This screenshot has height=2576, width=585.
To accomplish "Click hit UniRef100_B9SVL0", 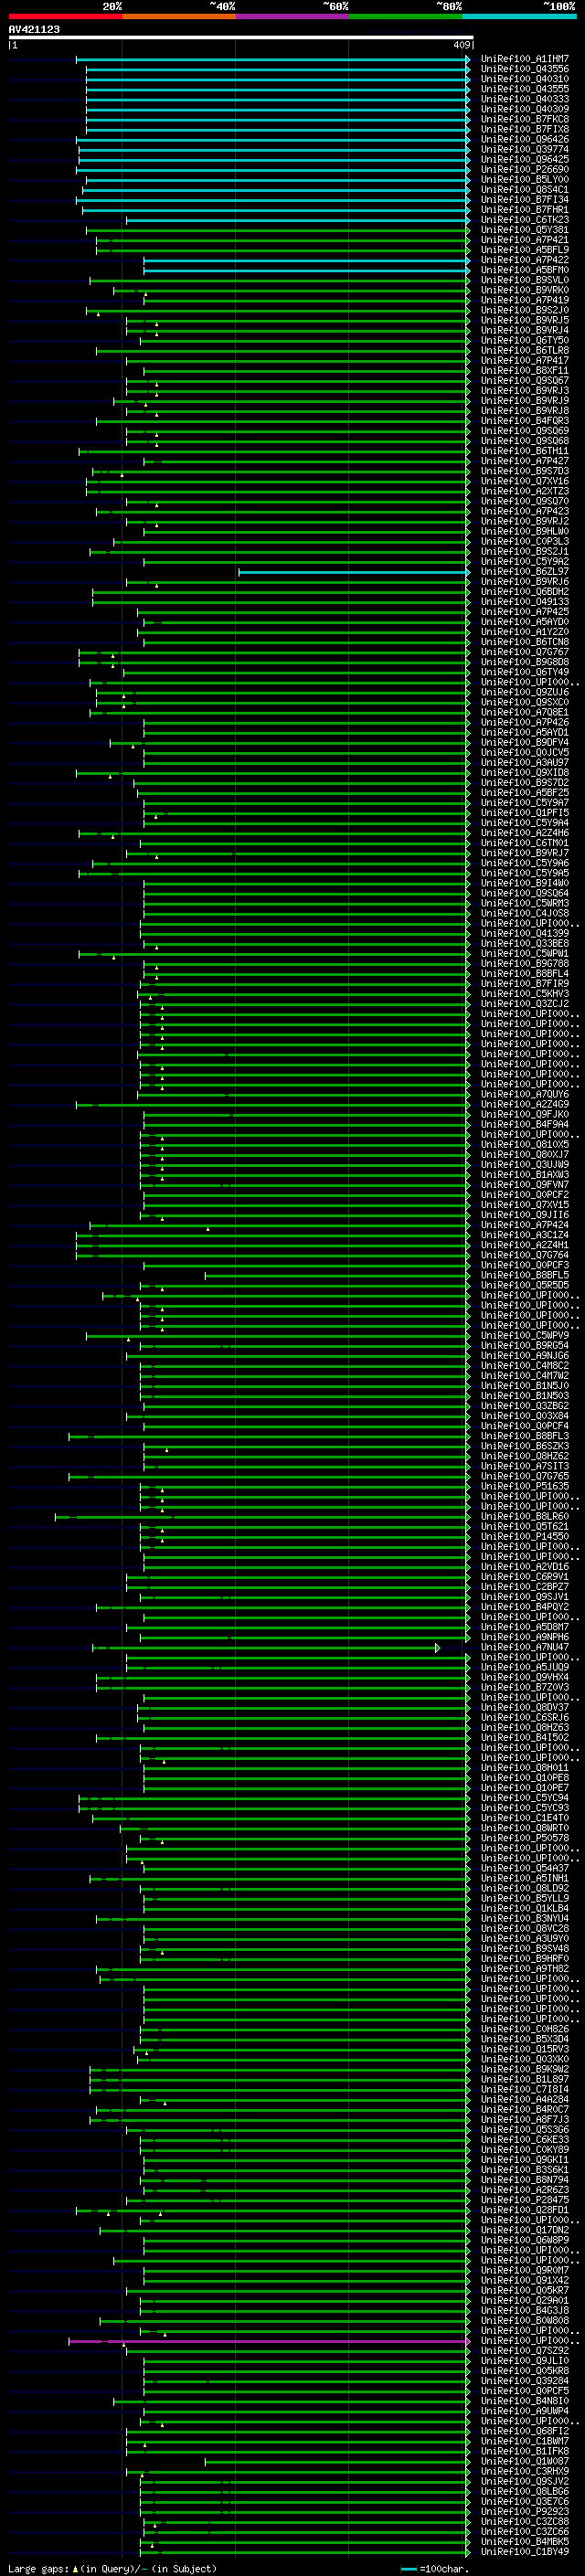I will tap(524, 280).
